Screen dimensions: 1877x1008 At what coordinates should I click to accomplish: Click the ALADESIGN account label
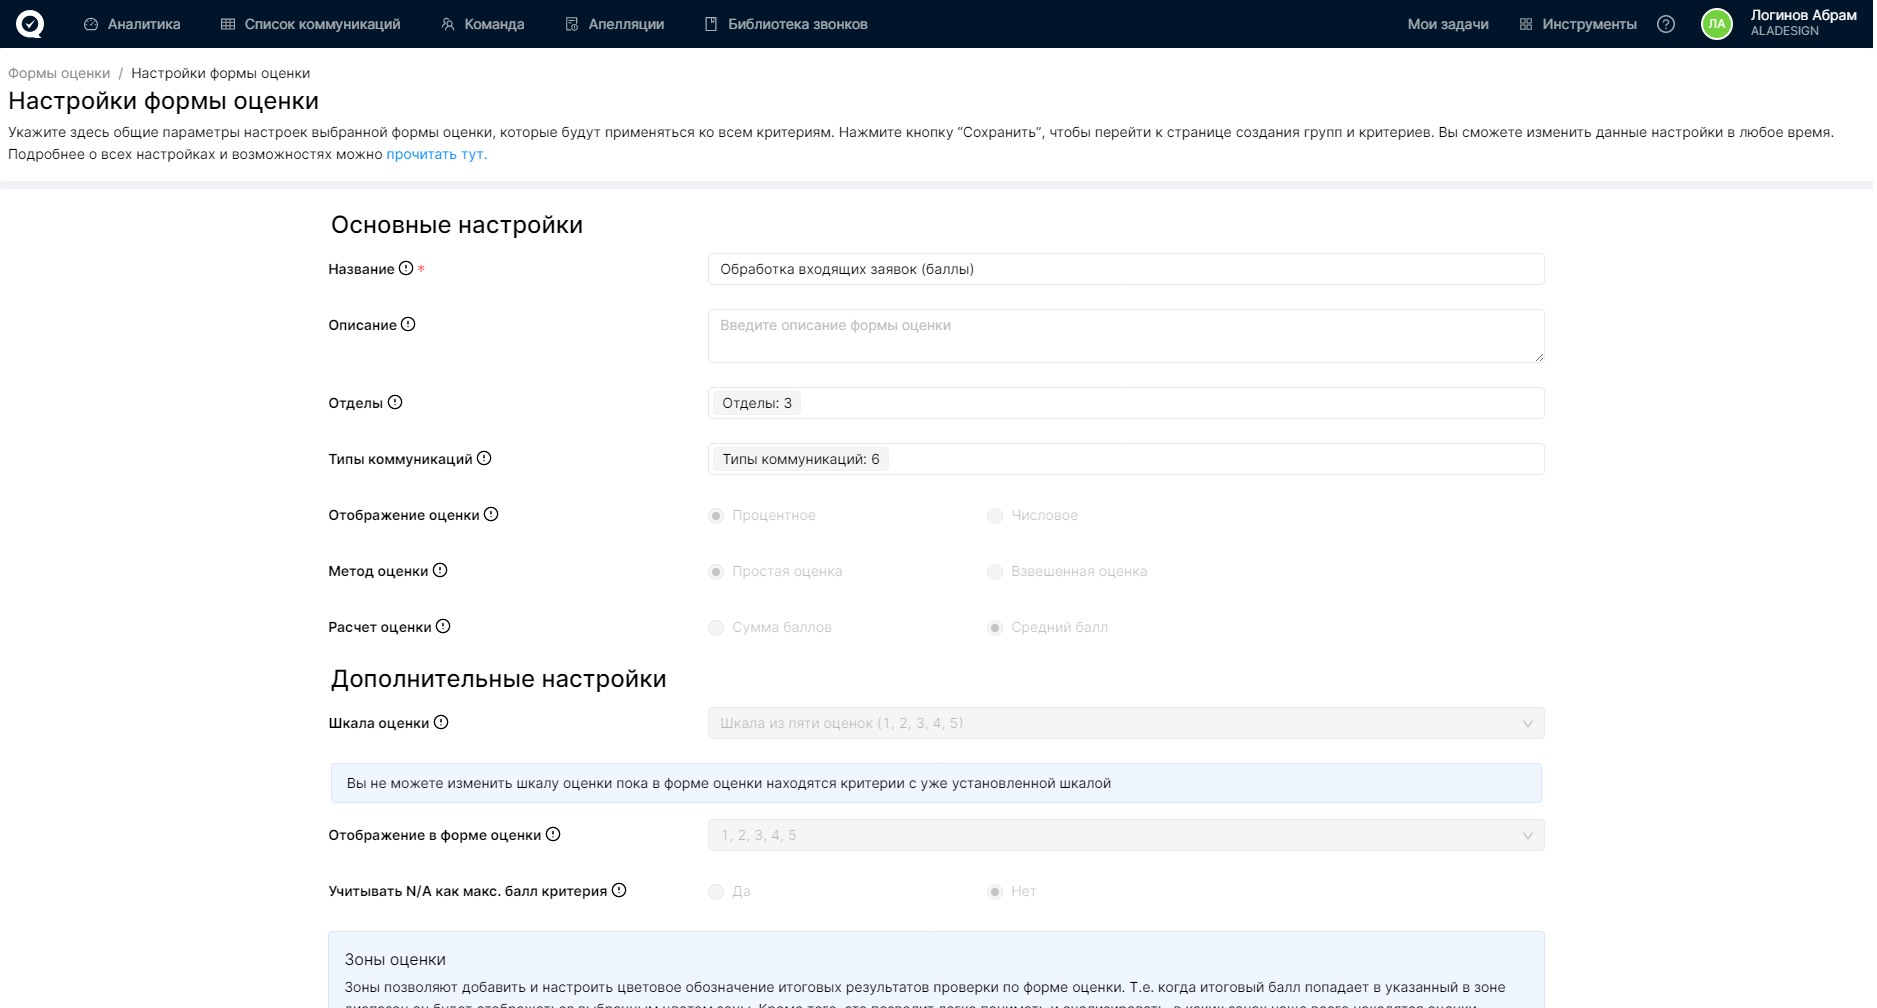click(x=1784, y=31)
